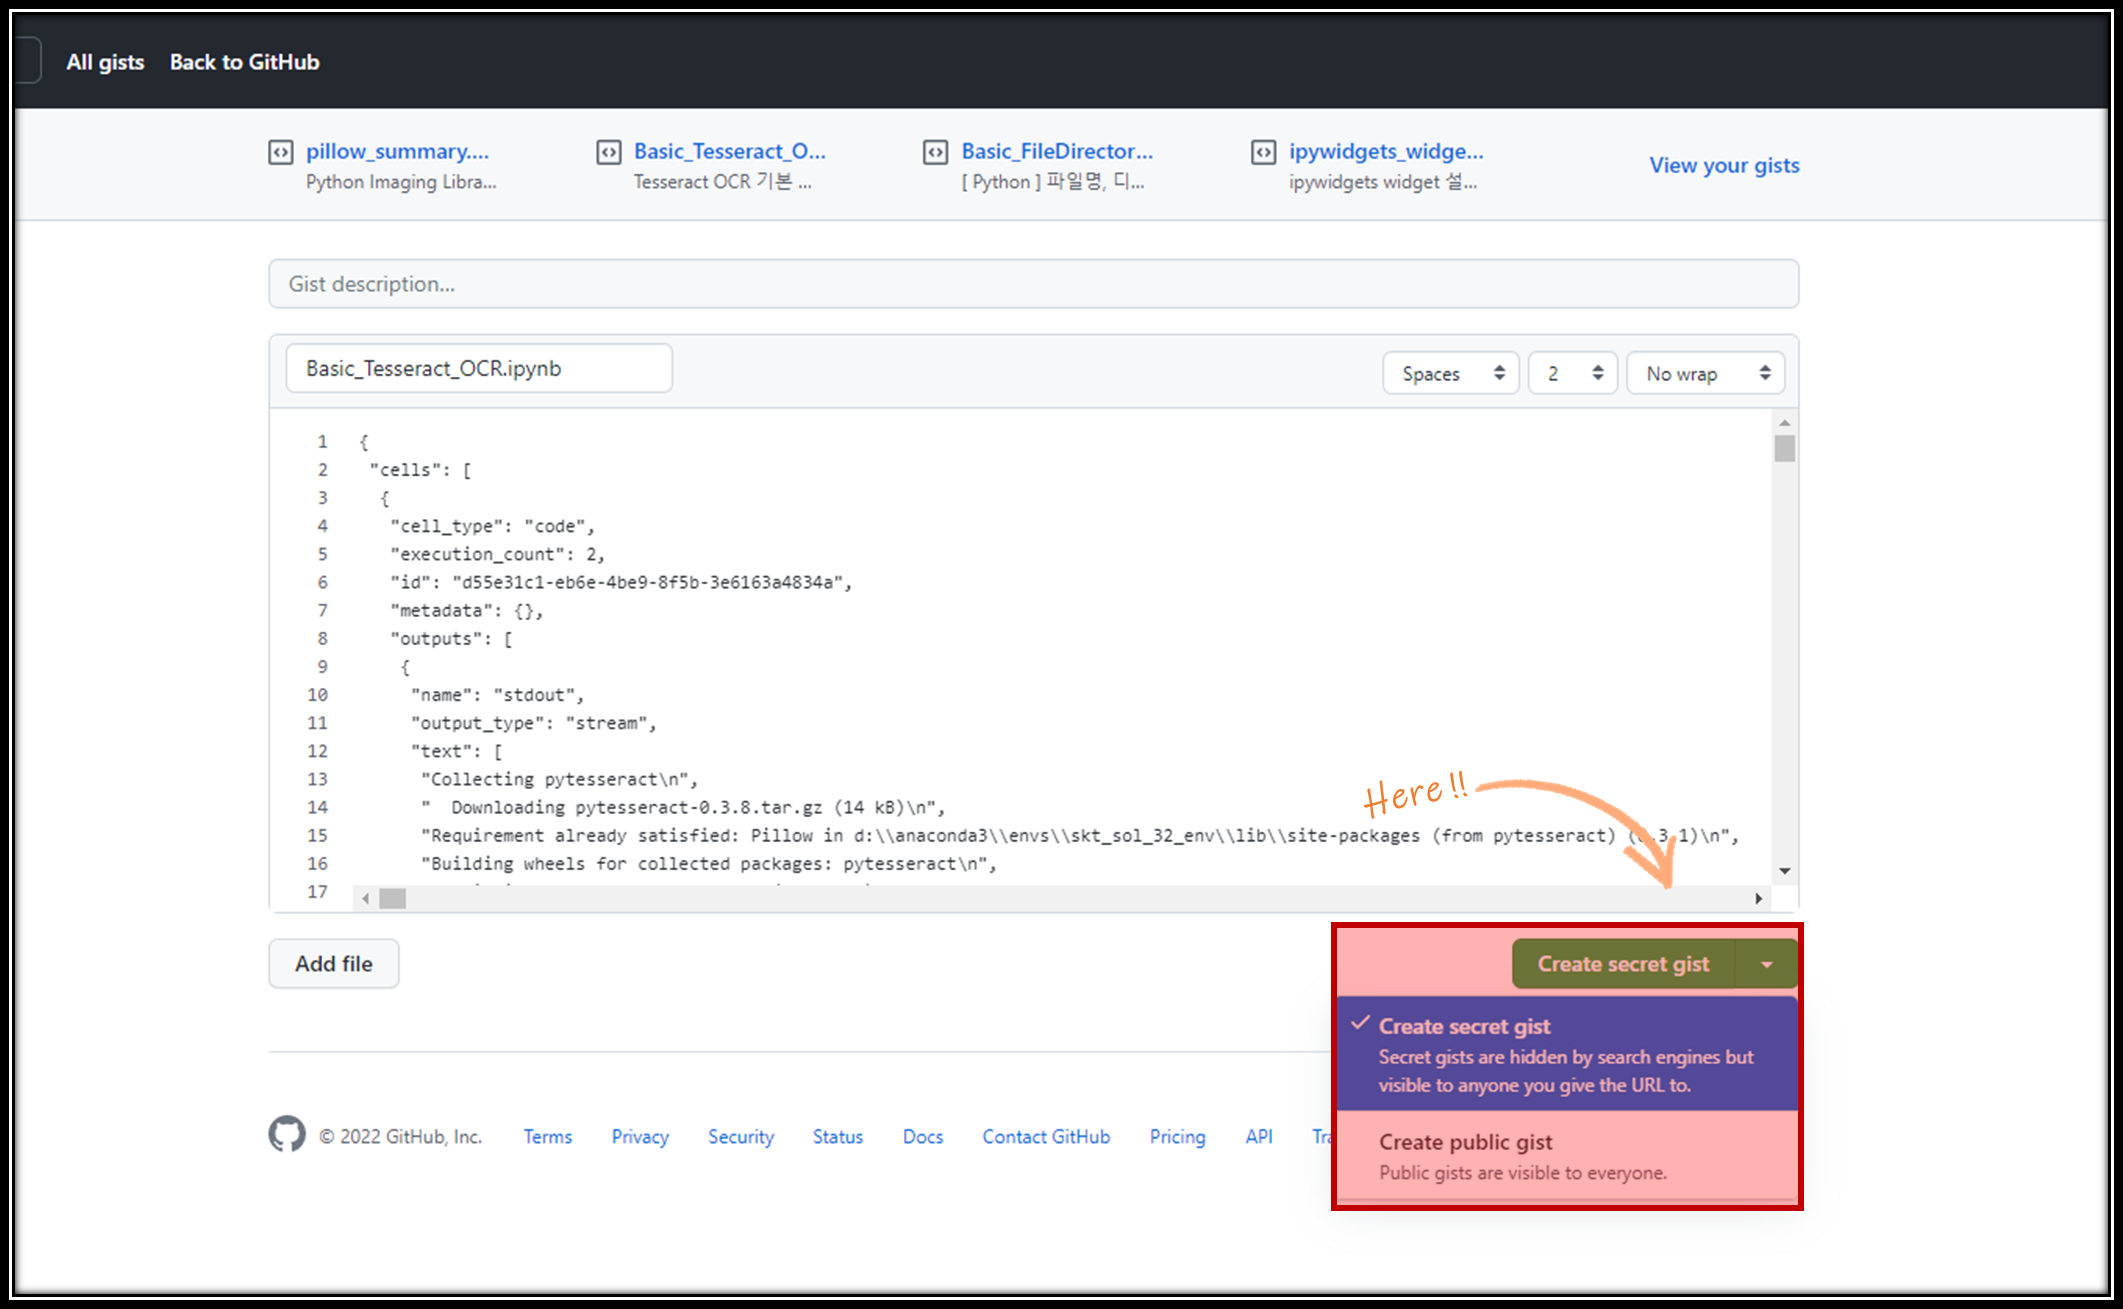Screen dimensions: 2123x1309
Task: Click the horizontal scrollbar thumb in editor
Action: click(x=393, y=898)
